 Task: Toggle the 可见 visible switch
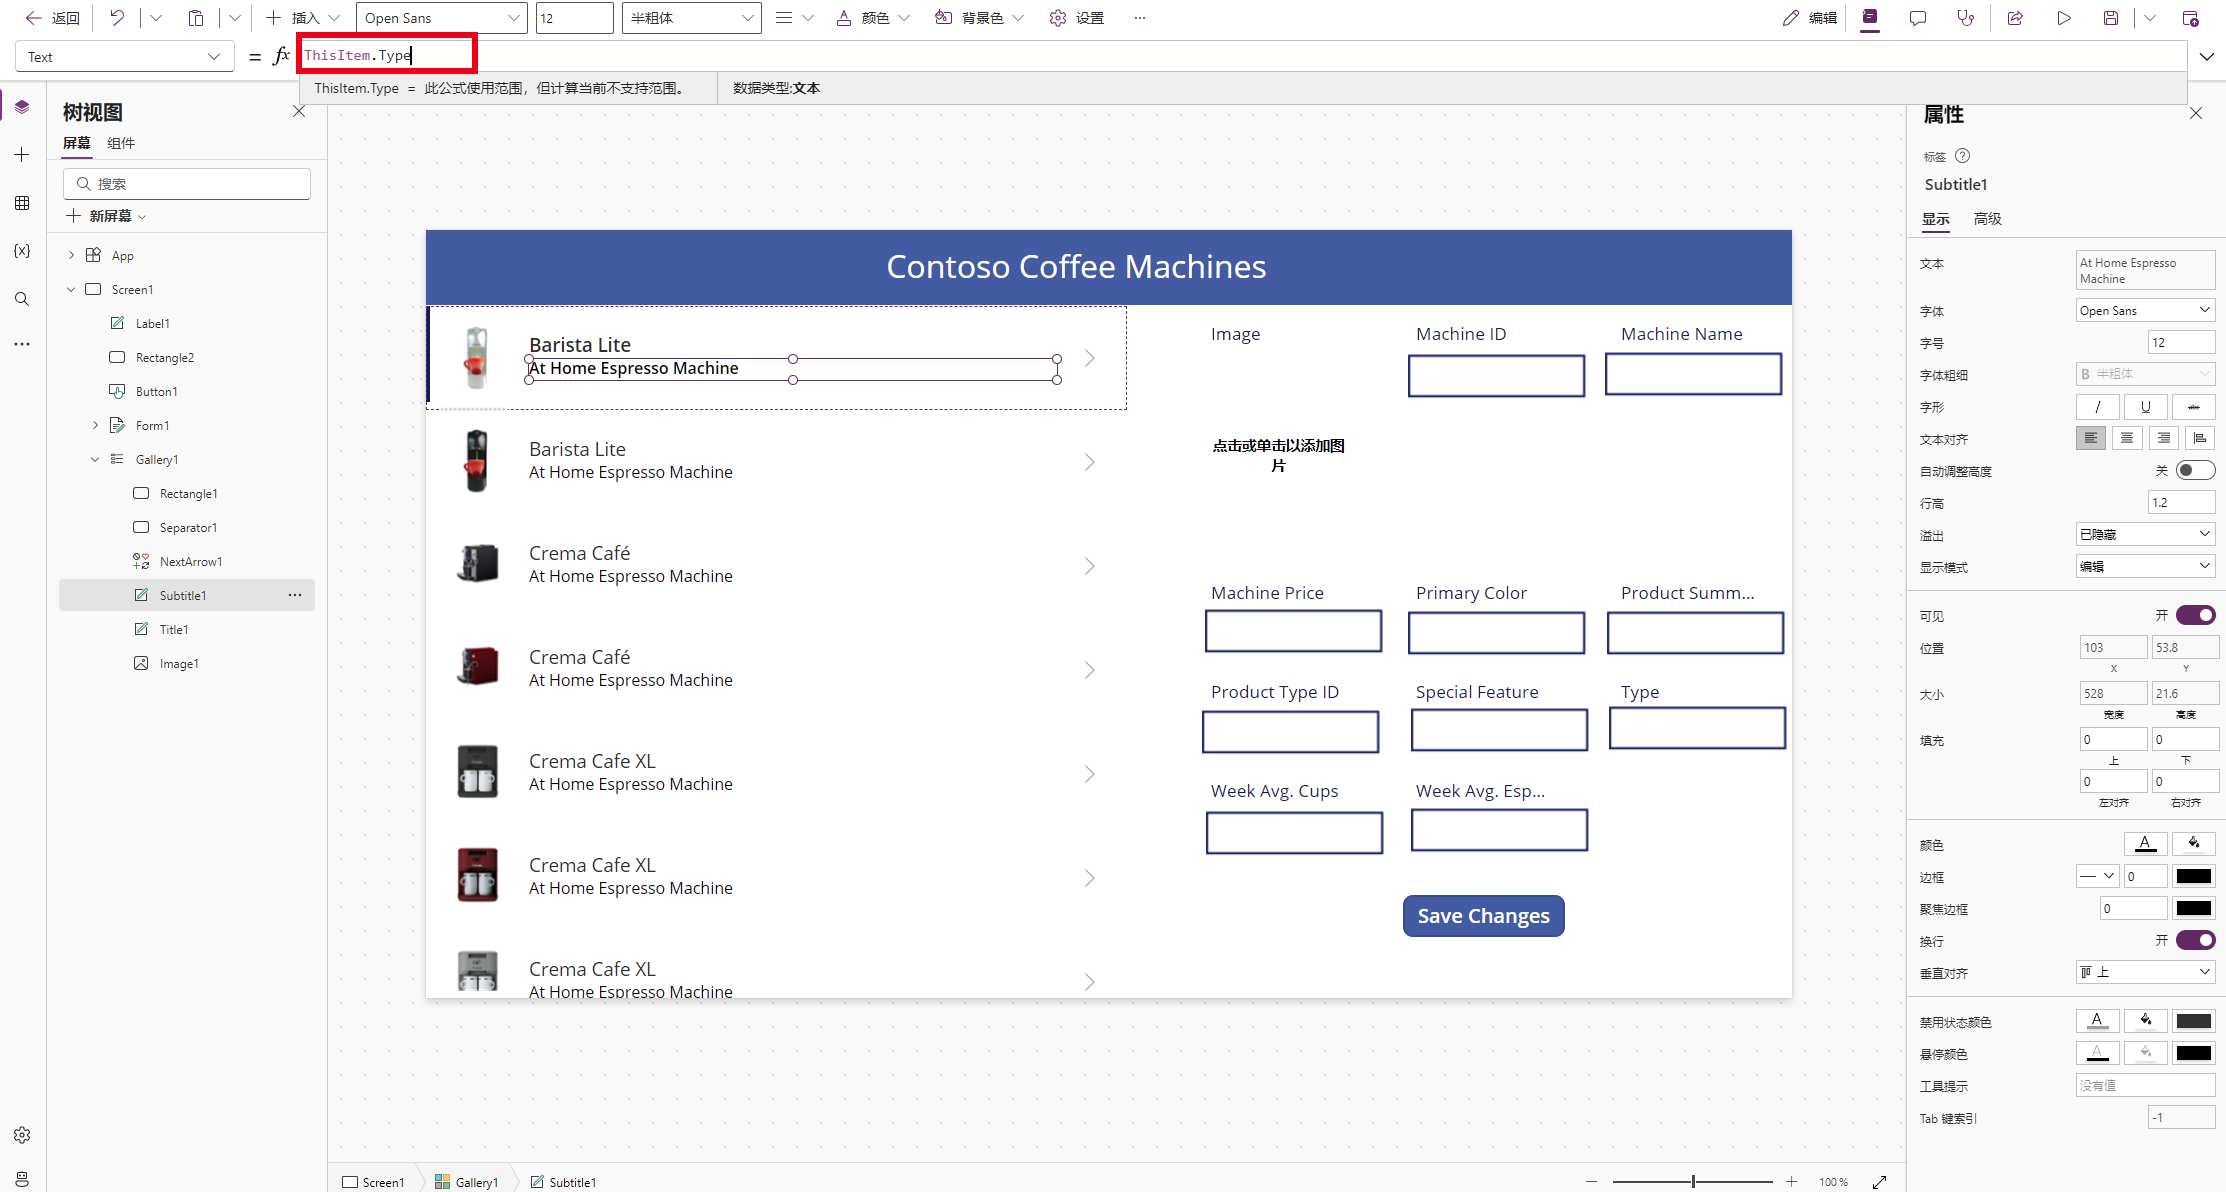2196,615
